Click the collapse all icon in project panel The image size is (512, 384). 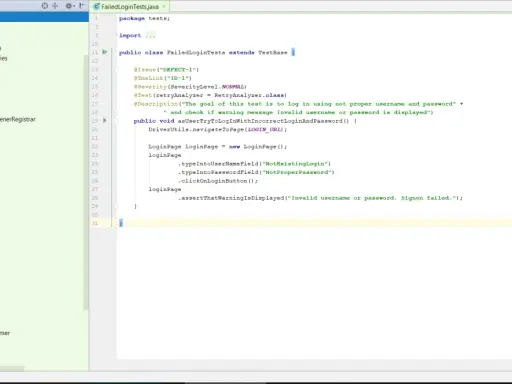pyautogui.click(x=55, y=6)
